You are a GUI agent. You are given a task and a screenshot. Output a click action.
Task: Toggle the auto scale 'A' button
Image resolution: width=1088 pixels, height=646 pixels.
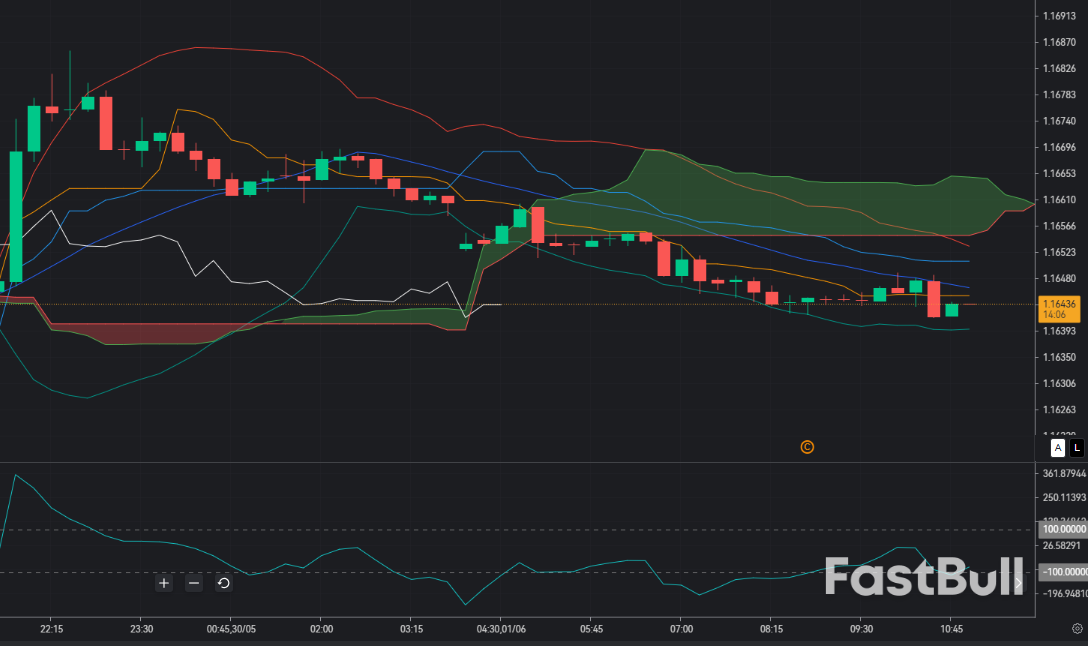pos(1057,448)
